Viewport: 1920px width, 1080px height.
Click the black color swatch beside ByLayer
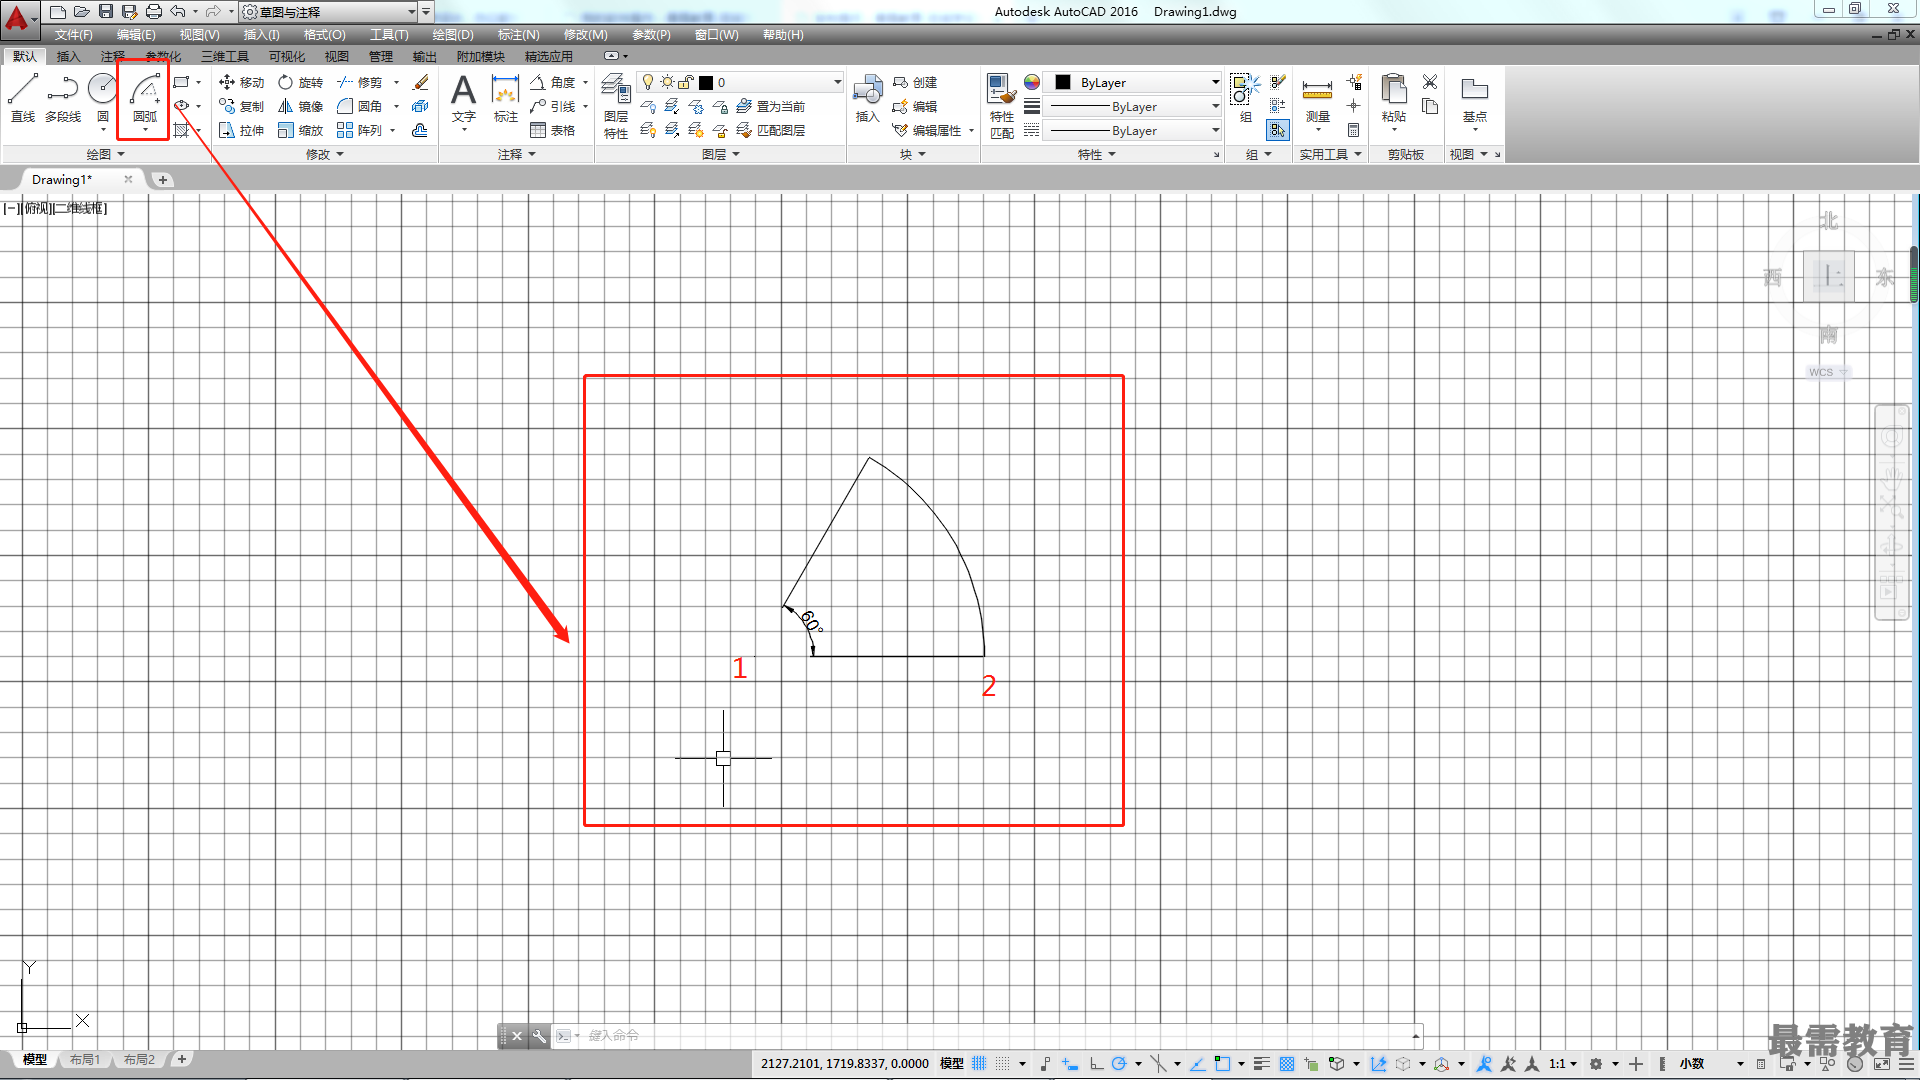1063,82
